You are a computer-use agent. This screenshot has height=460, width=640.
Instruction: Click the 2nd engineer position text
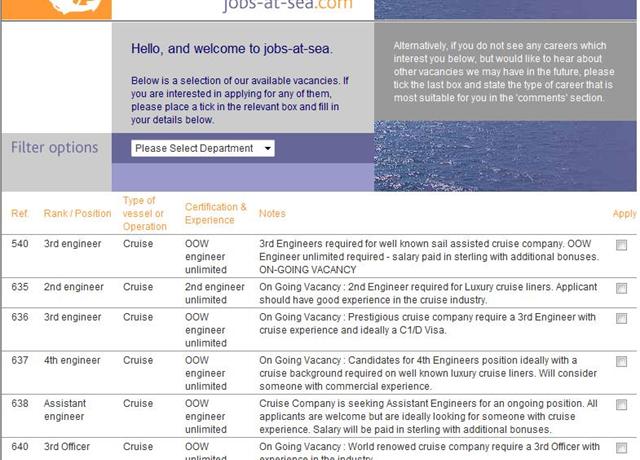[74, 287]
